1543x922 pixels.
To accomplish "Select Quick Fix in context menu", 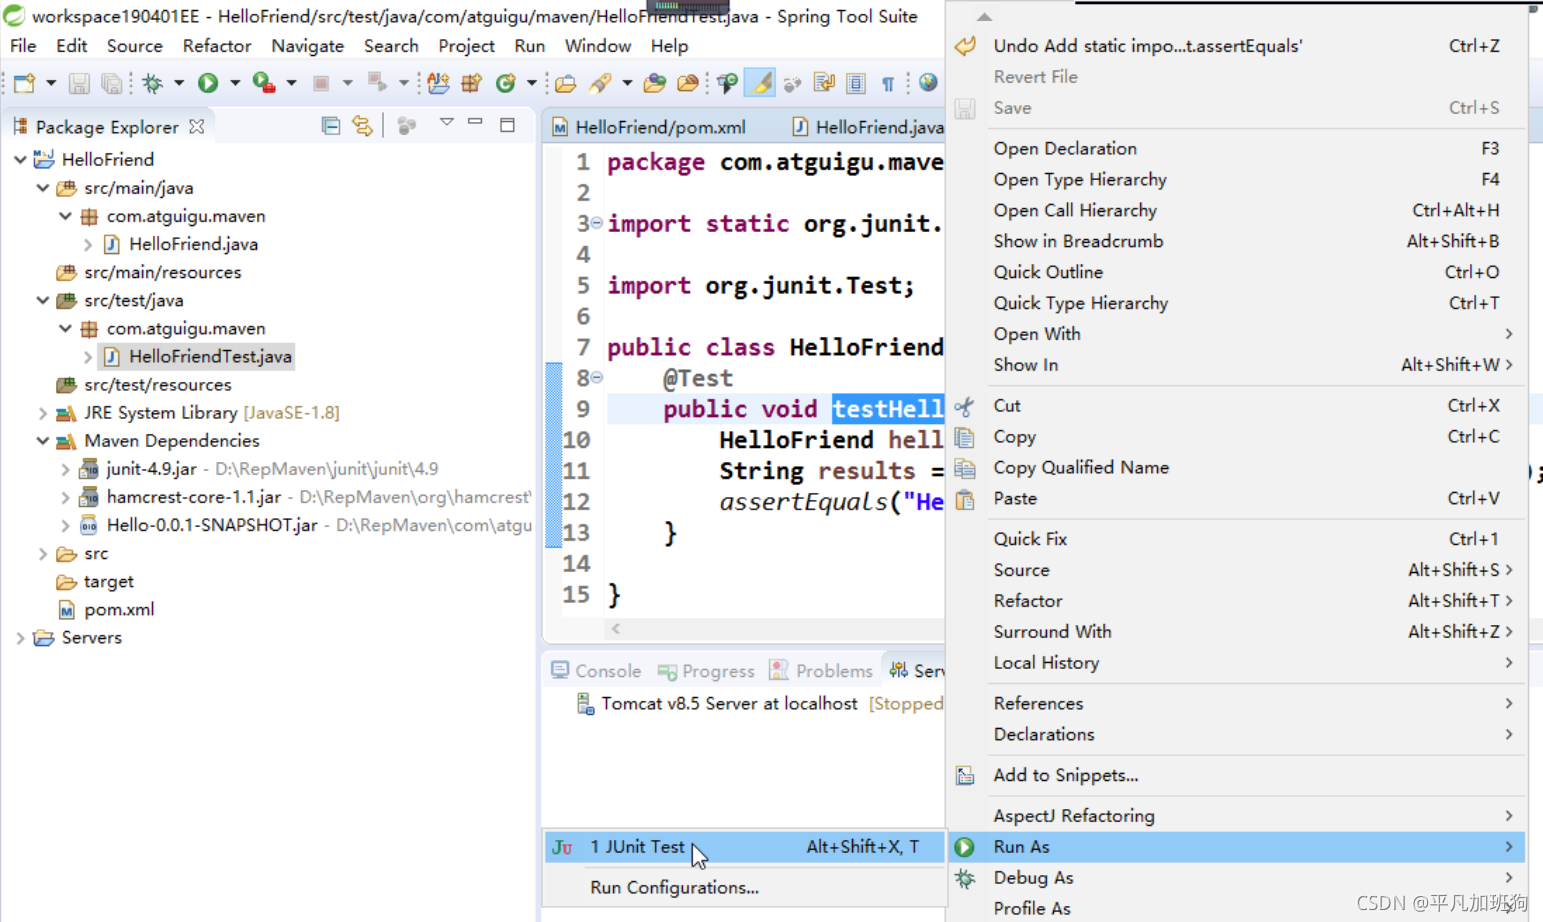I will tap(1236, 539).
